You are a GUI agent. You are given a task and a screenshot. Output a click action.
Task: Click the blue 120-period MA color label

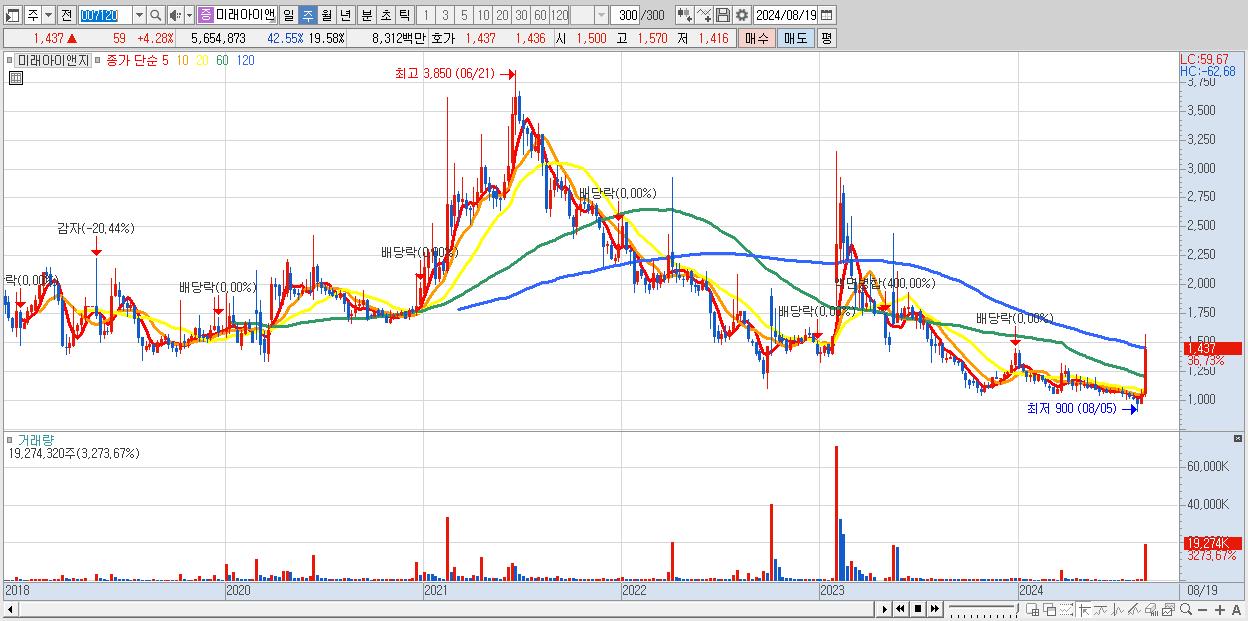[245, 60]
